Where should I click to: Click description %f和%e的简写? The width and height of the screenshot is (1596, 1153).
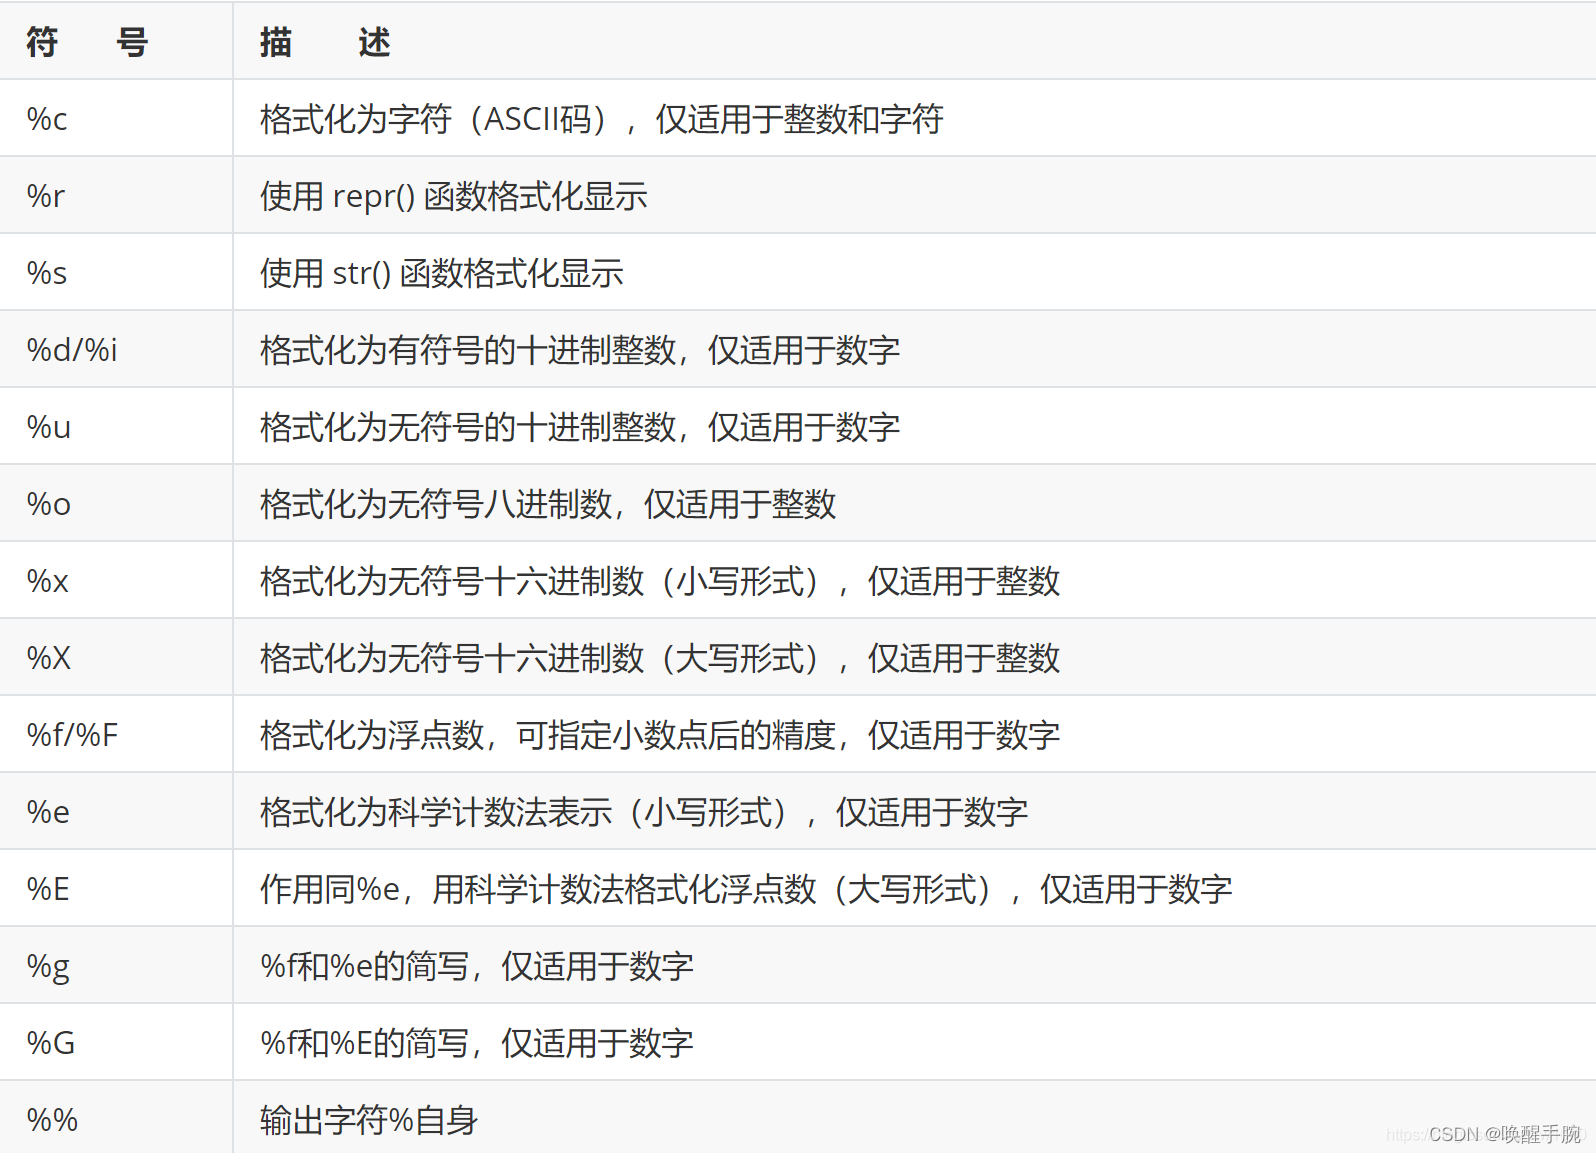365,966
